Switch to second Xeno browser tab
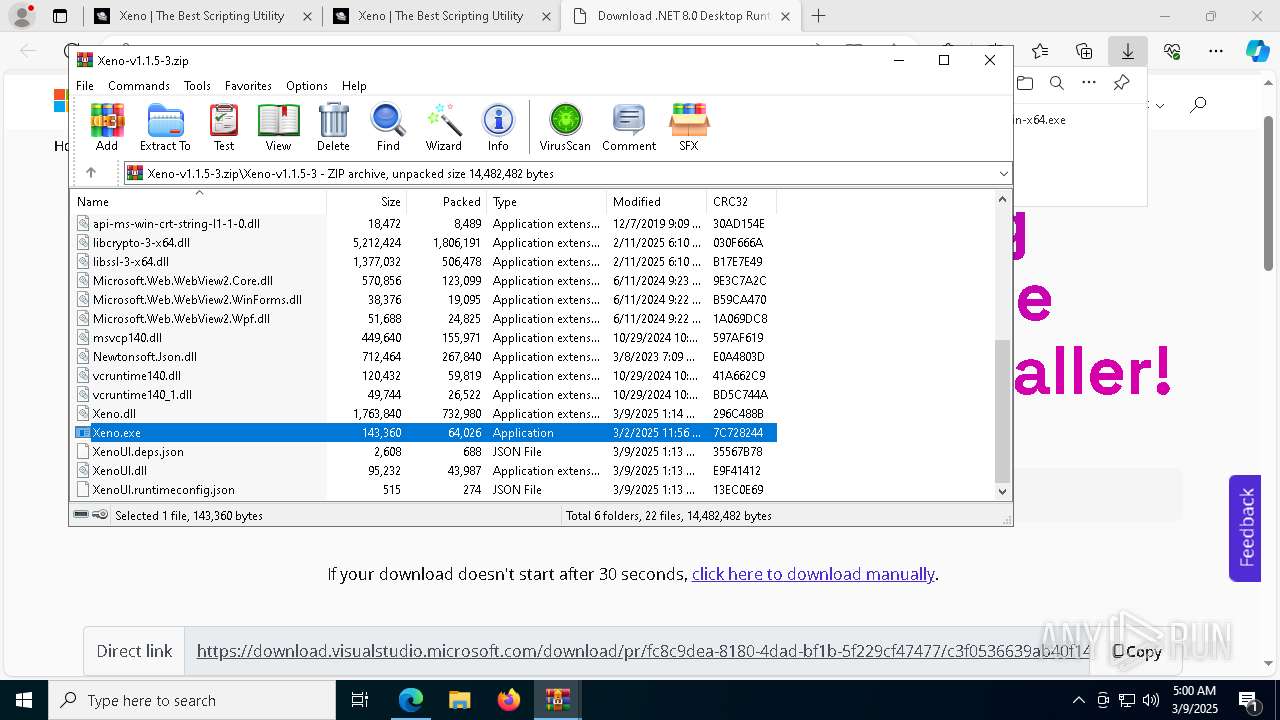 pos(440,16)
